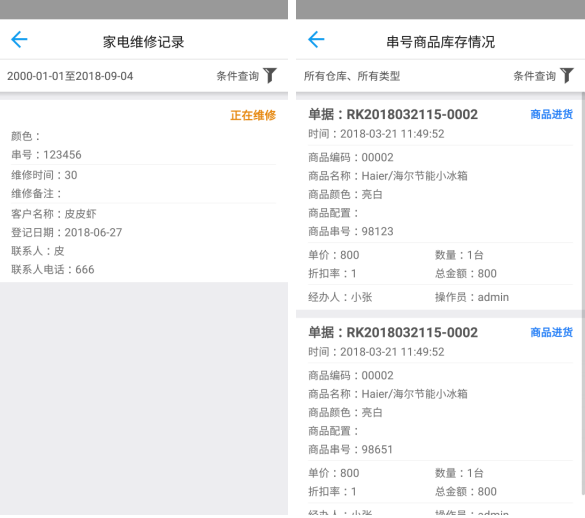Screen dimensions: 585x518
Task: Open 所有仓库、所有类型 filter summary
Action: coord(352,76)
